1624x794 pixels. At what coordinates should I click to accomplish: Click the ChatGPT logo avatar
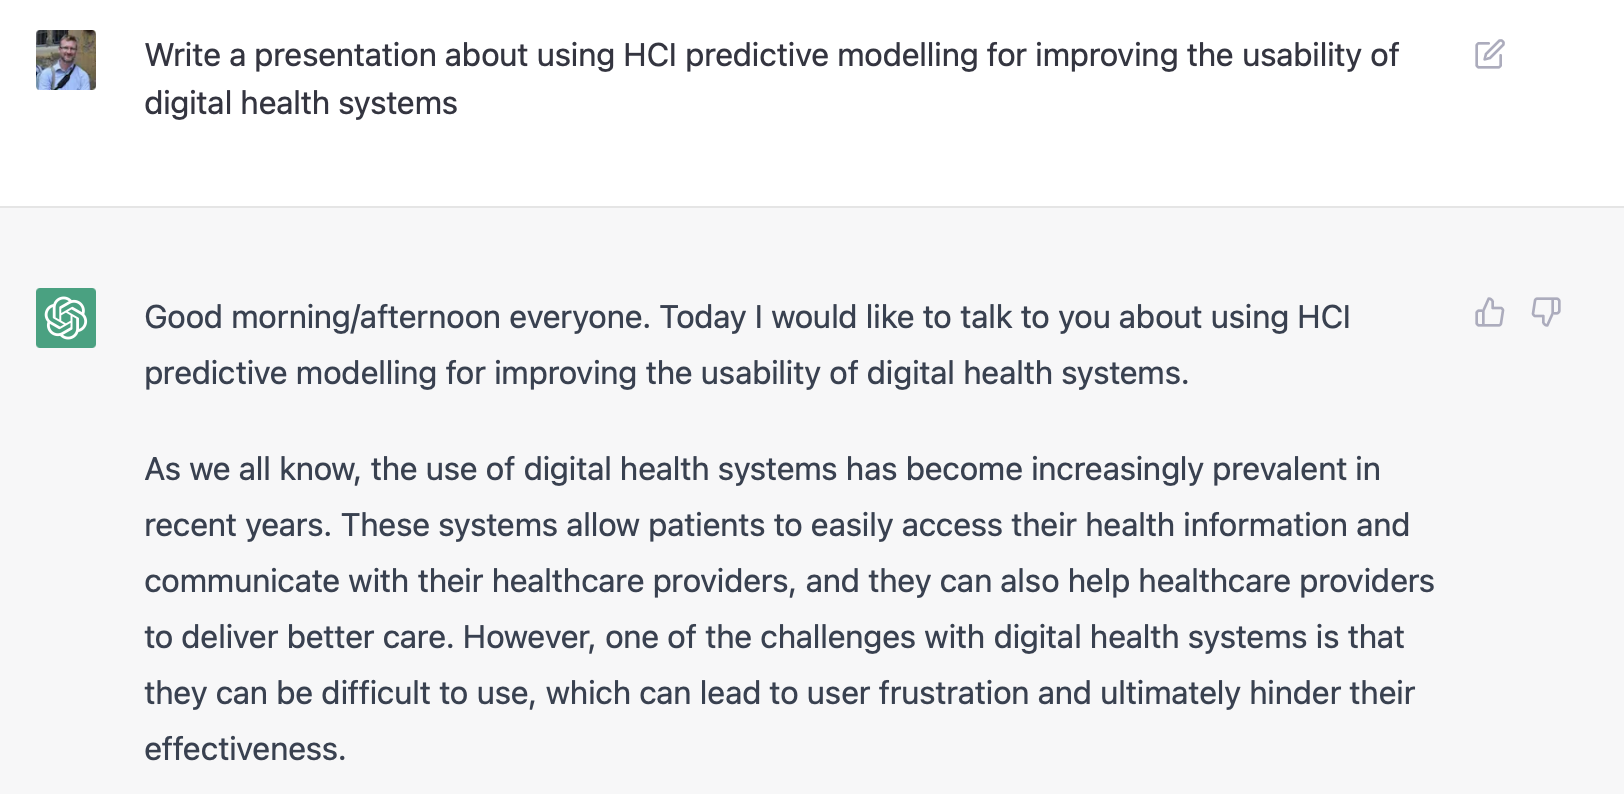66,318
